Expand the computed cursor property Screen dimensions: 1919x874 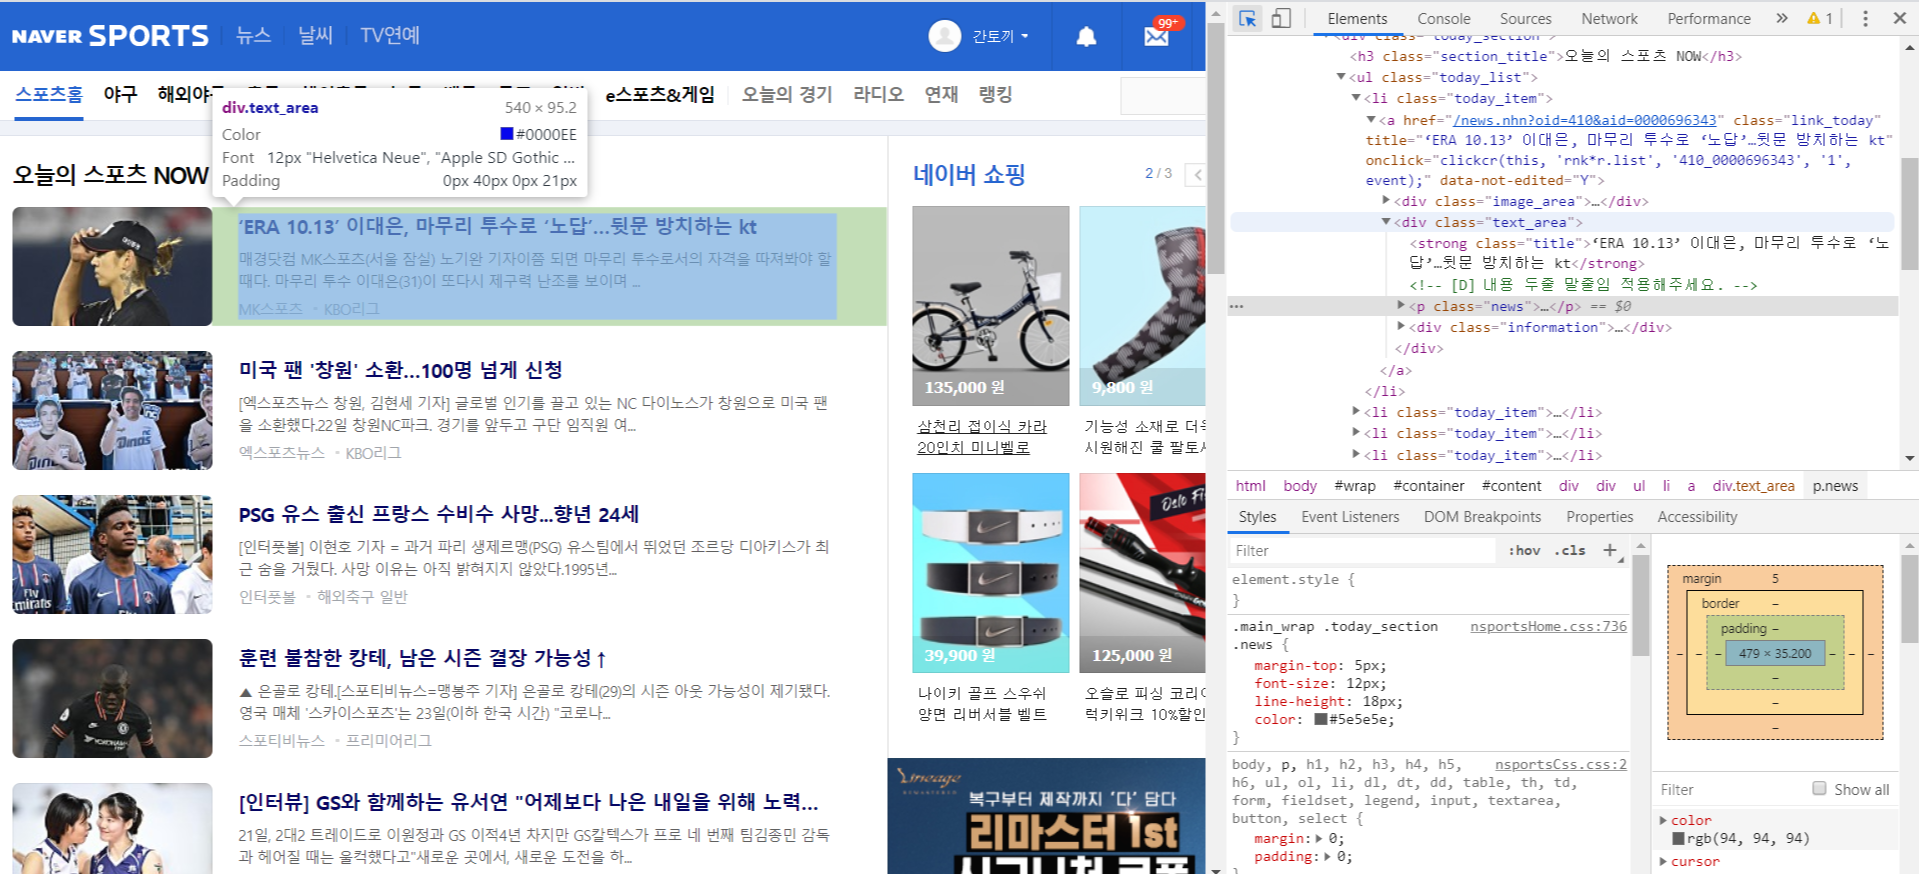click(1664, 861)
